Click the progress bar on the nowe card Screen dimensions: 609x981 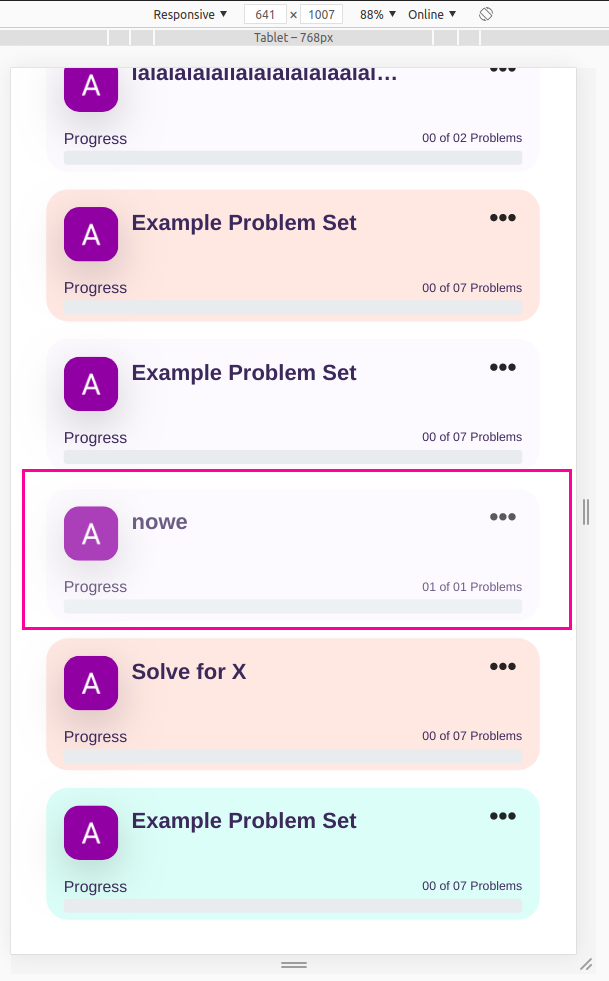[x=293, y=607]
